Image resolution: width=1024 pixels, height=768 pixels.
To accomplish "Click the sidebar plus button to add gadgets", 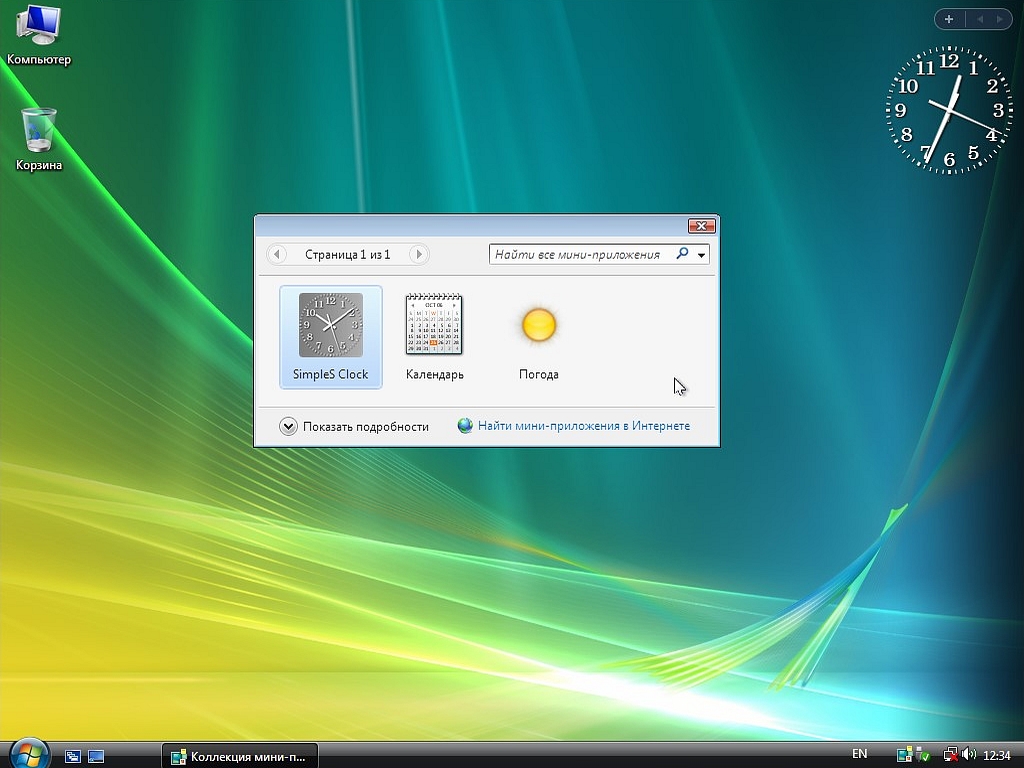I will [949, 19].
